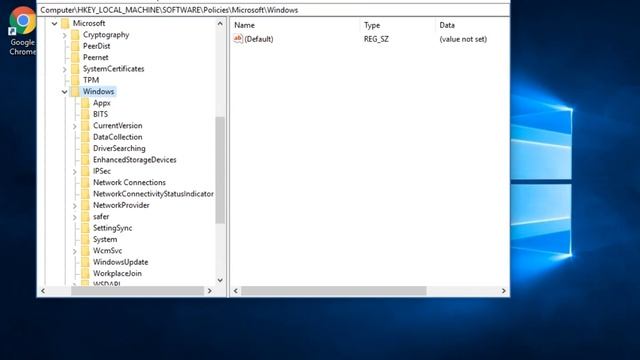Select the TPM key label
The width and height of the screenshot is (640, 360).
(x=91, y=80)
